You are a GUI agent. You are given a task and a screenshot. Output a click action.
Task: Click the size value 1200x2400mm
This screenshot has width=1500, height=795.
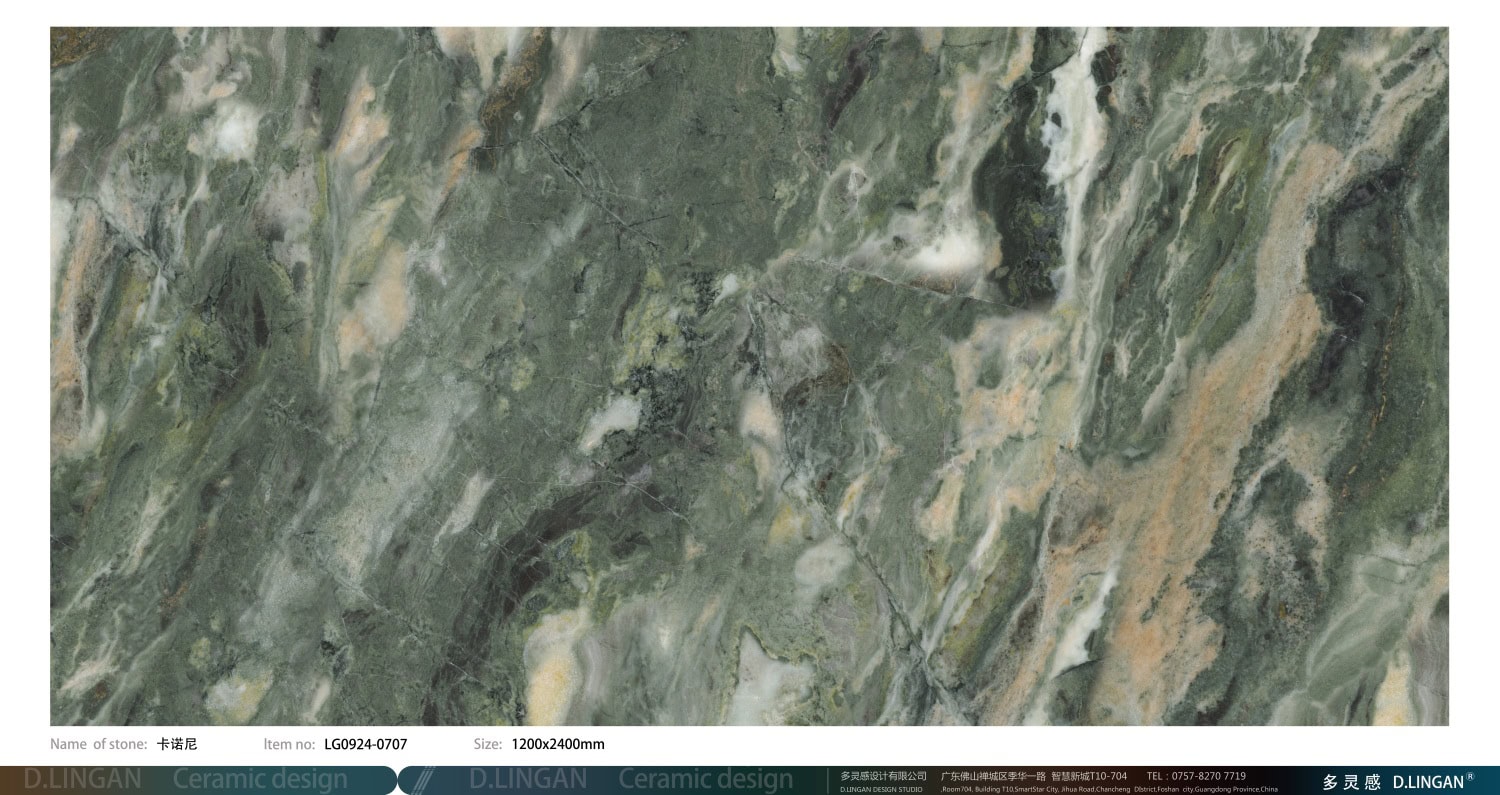pyautogui.click(x=557, y=744)
